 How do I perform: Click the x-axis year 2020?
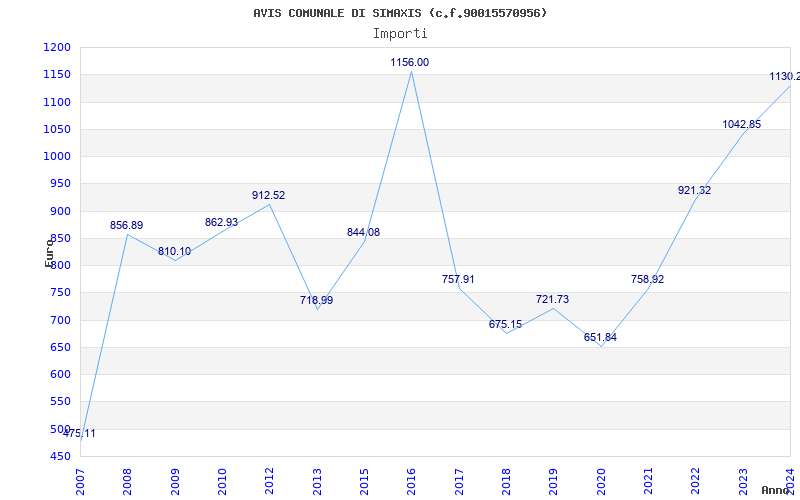pos(601,482)
